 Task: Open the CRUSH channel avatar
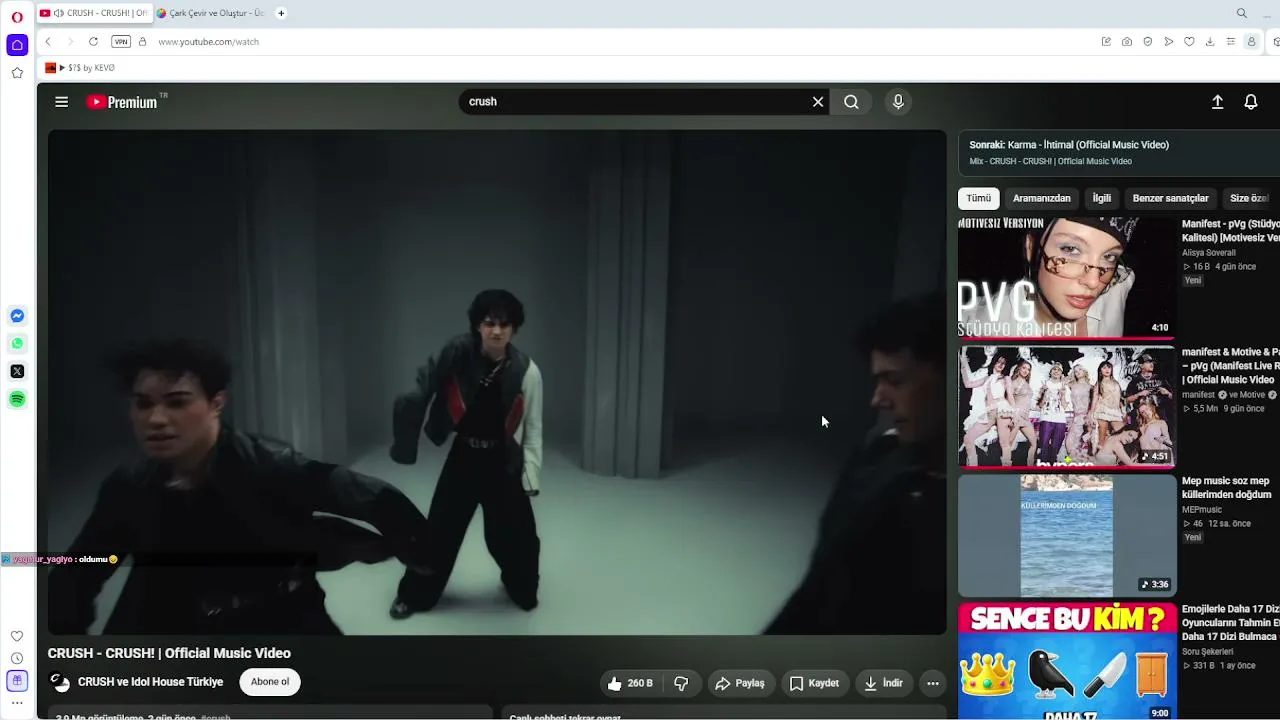61,682
